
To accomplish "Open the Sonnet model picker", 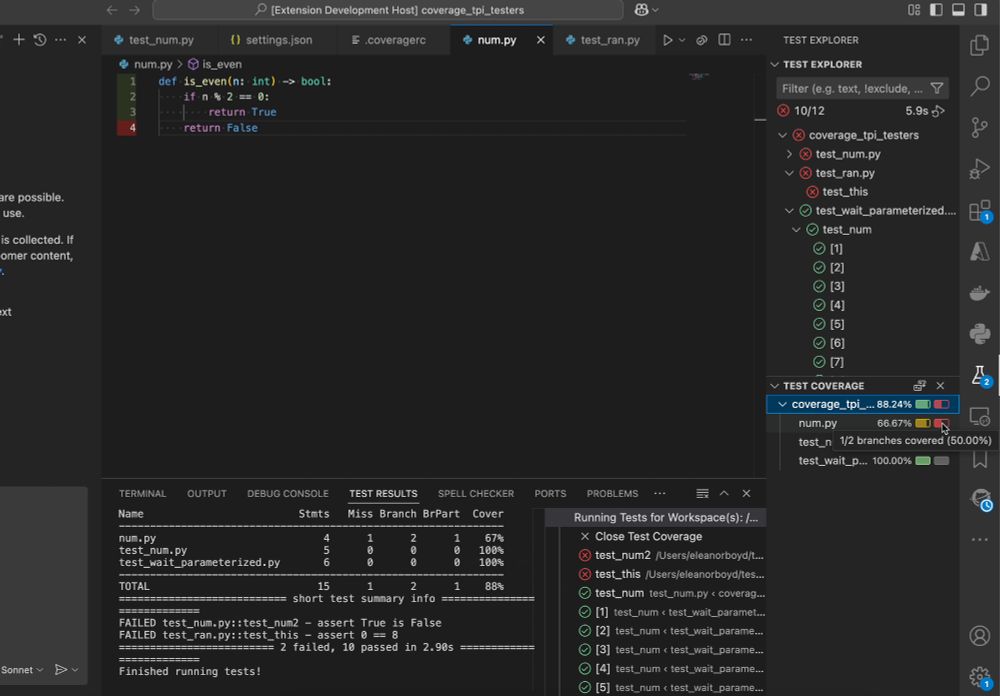I will 22,670.
